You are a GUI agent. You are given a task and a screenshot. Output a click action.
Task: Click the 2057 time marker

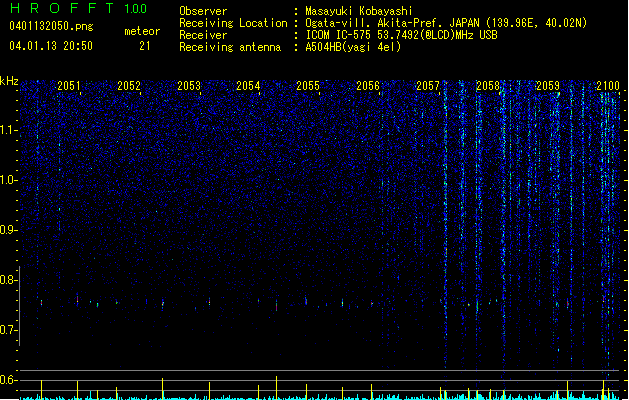pos(428,86)
